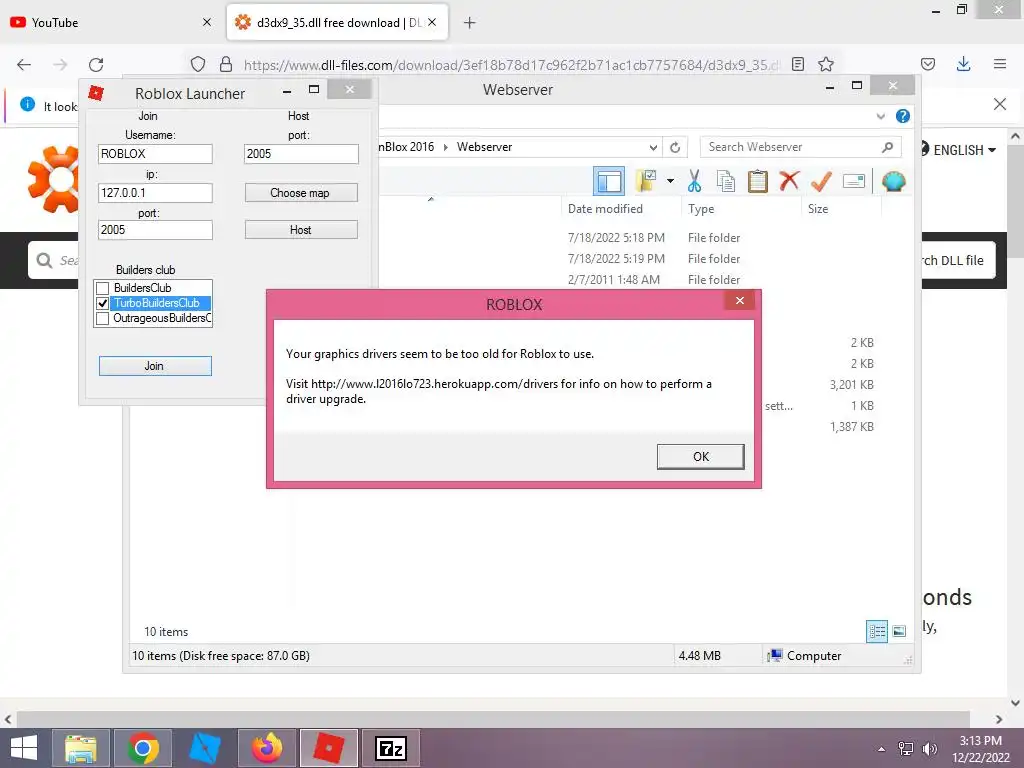Refresh the Webserver folder view
This screenshot has height=768, width=1024.
(675, 147)
